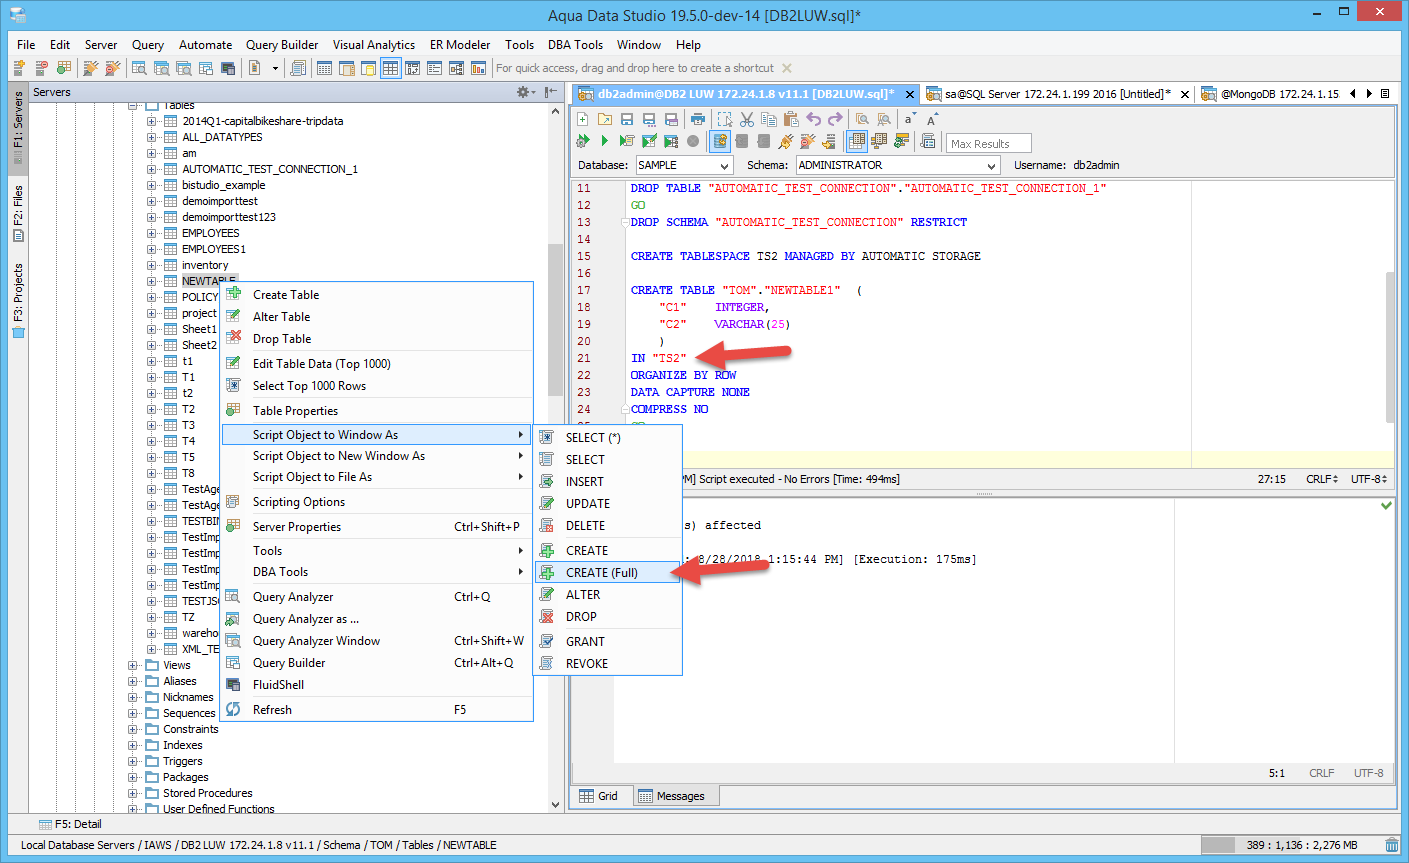Click the To Lowercase 'a' icon
1409x863 pixels.
pos(909,119)
